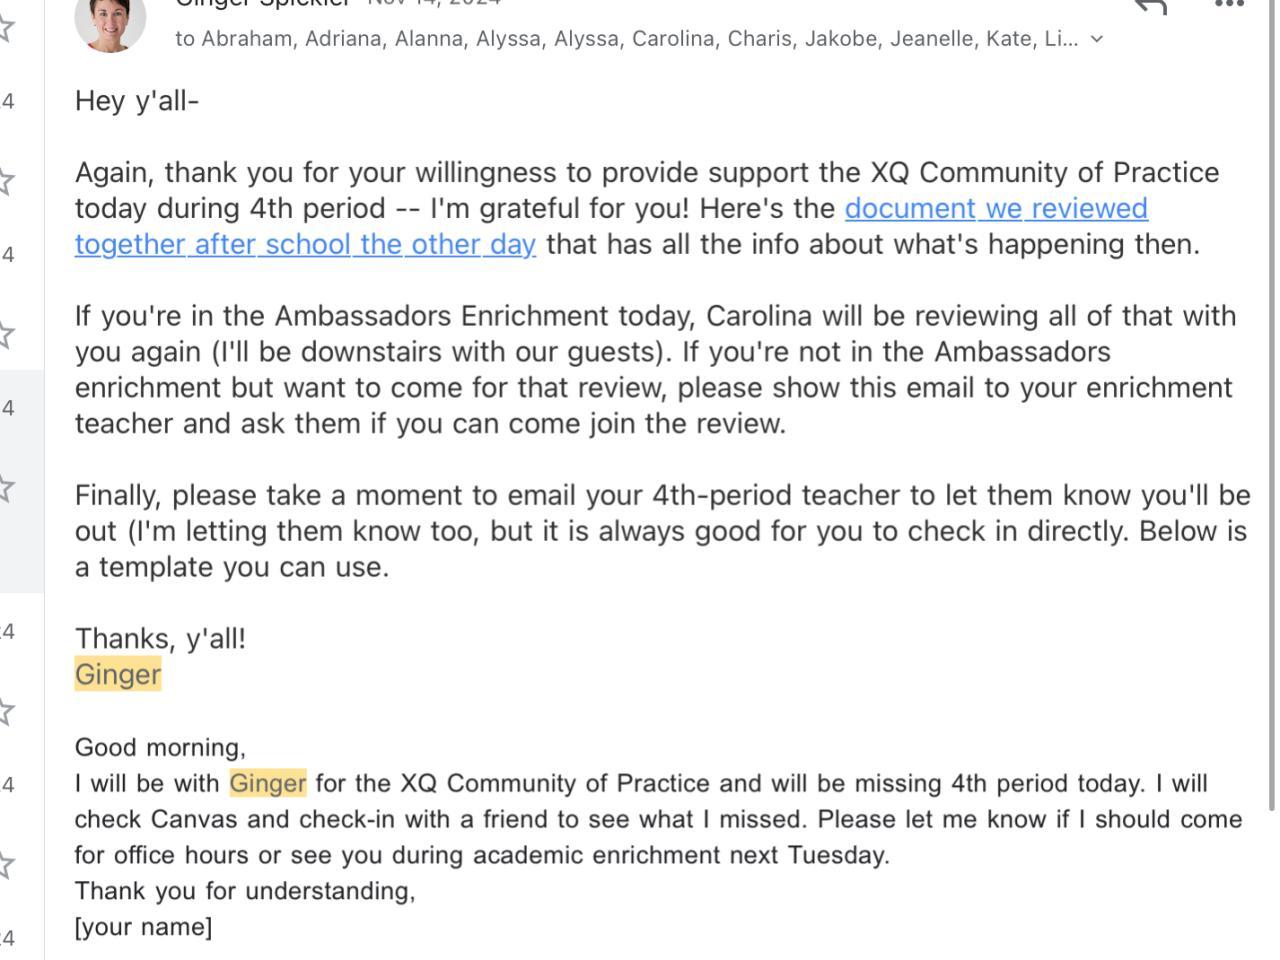Click the reply arrow icon
1280x960 pixels.
coord(1151,5)
